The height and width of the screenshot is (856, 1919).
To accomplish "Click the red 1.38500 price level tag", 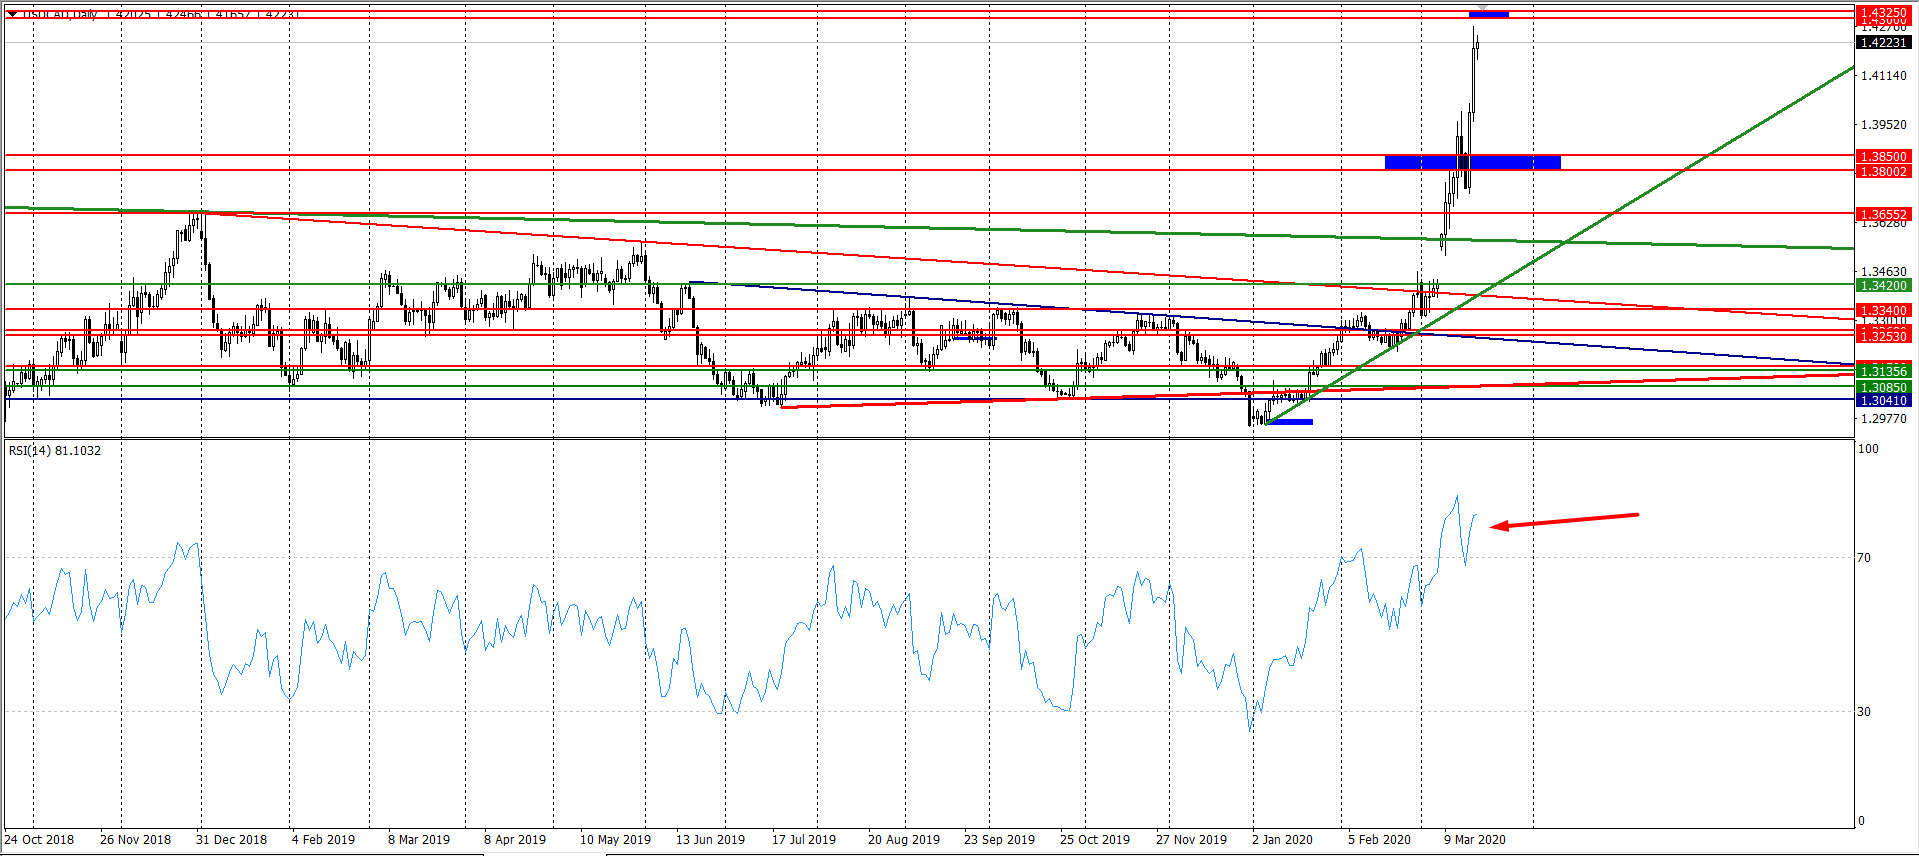I will point(1883,157).
